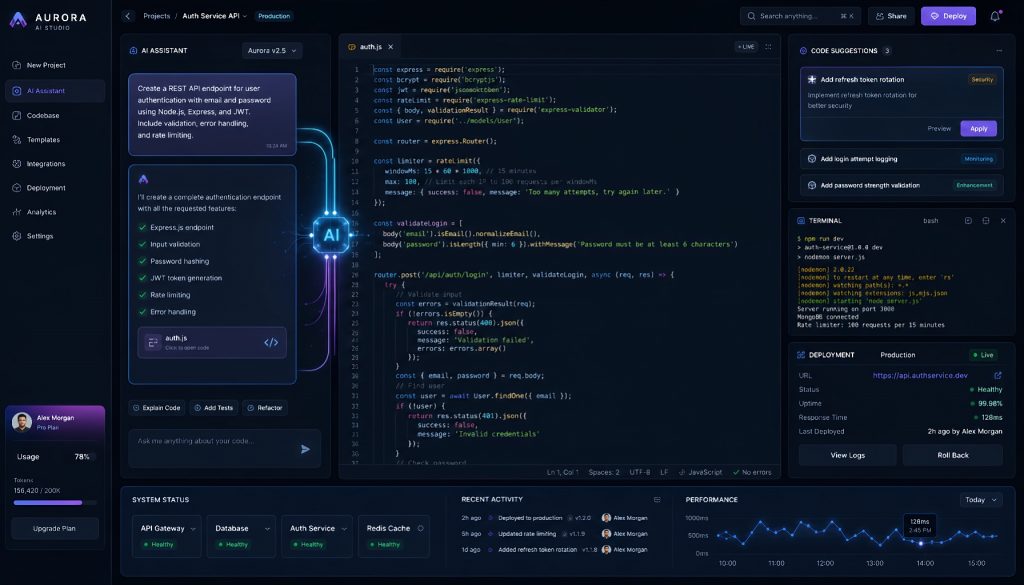Select AI Assistant in the sidebar
Screen dimensions: 1024x585
55,91
